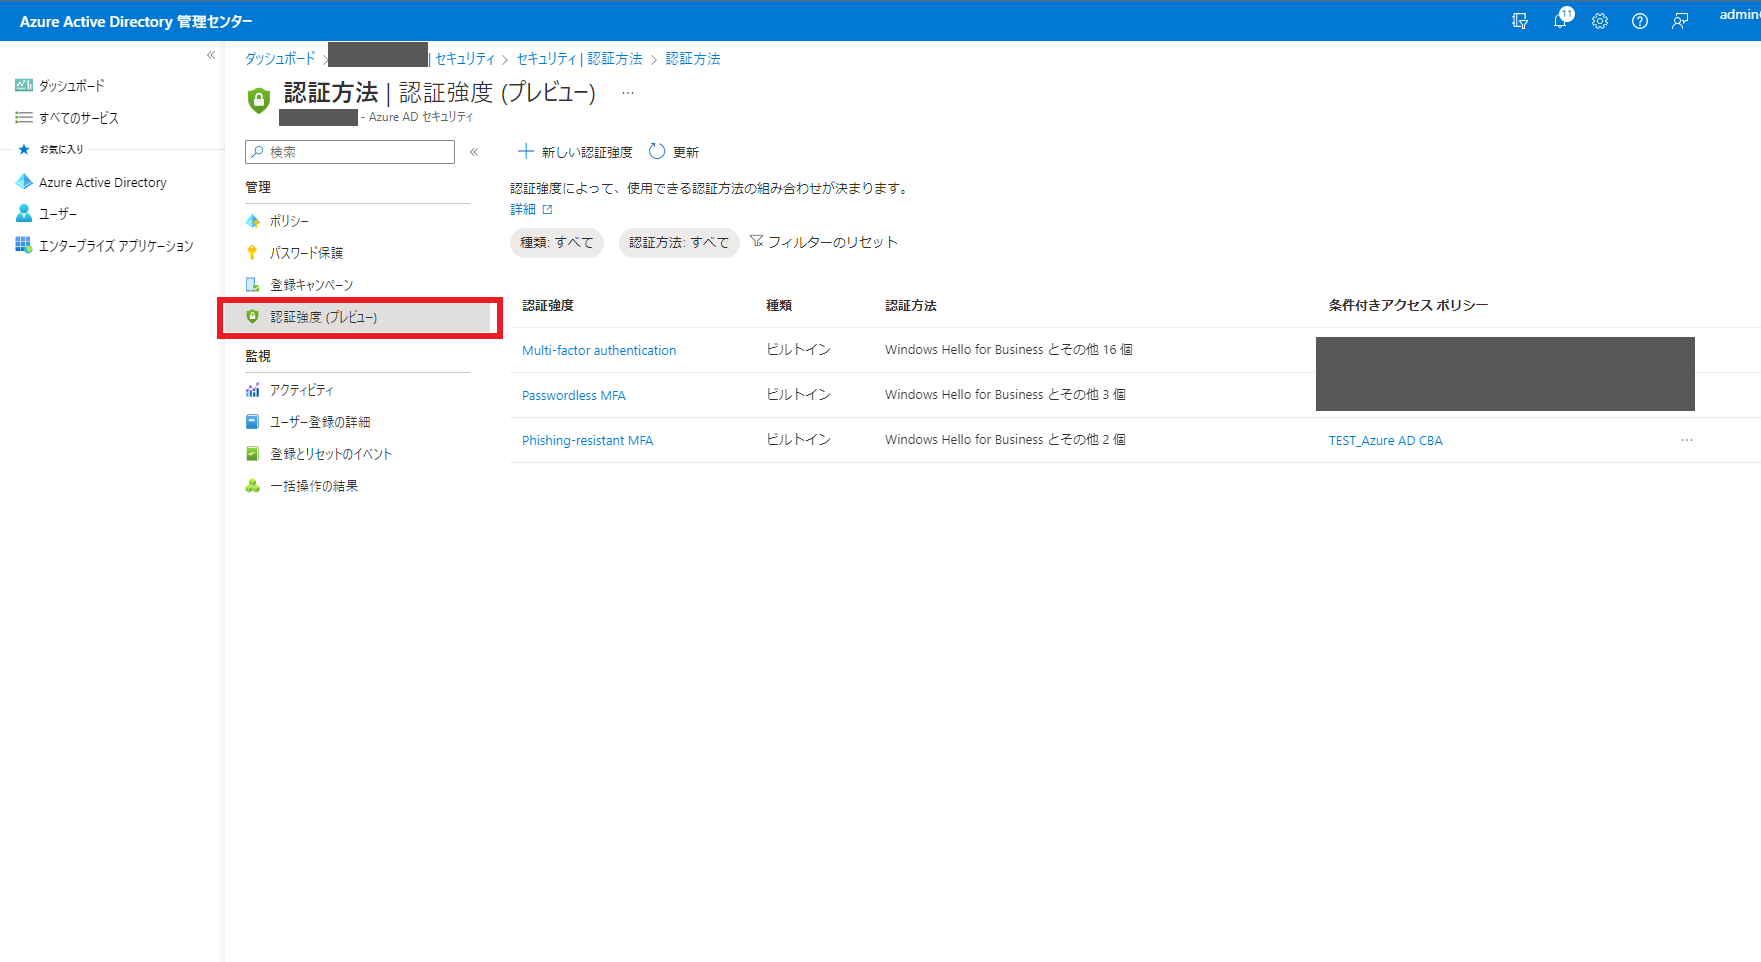Click the すべてのサービス list icon
The width and height of the screenshot is (1761, 962).
(24, 118)
